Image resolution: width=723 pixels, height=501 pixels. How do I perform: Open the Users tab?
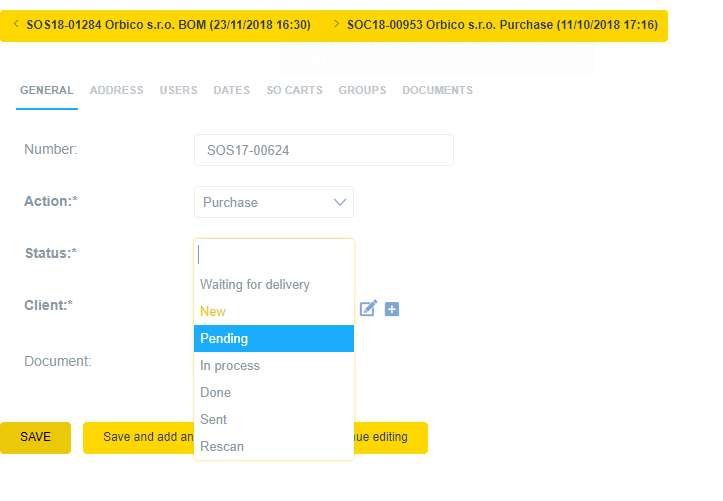(178, 90)
